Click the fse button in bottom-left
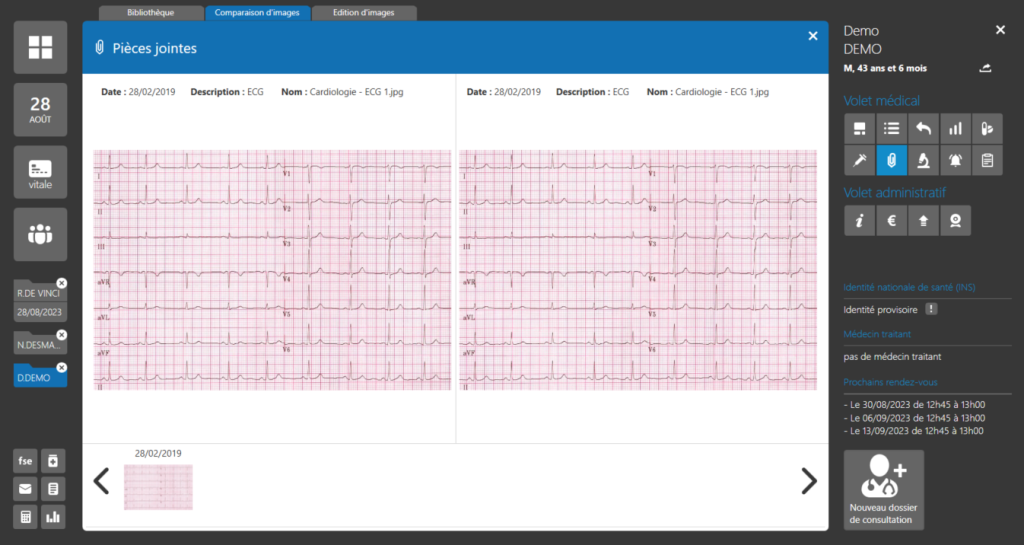Screen dimensions: 1024x545 26,461
